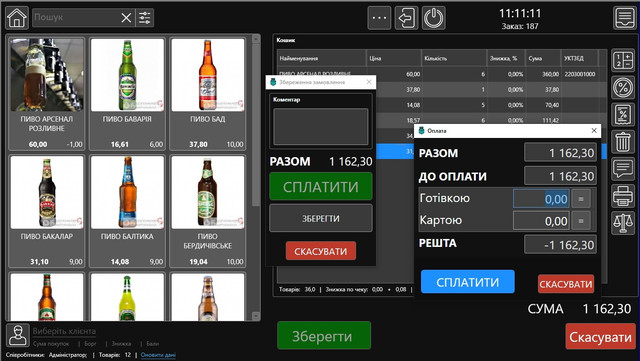Select customer avatar icon

(18, 335)
